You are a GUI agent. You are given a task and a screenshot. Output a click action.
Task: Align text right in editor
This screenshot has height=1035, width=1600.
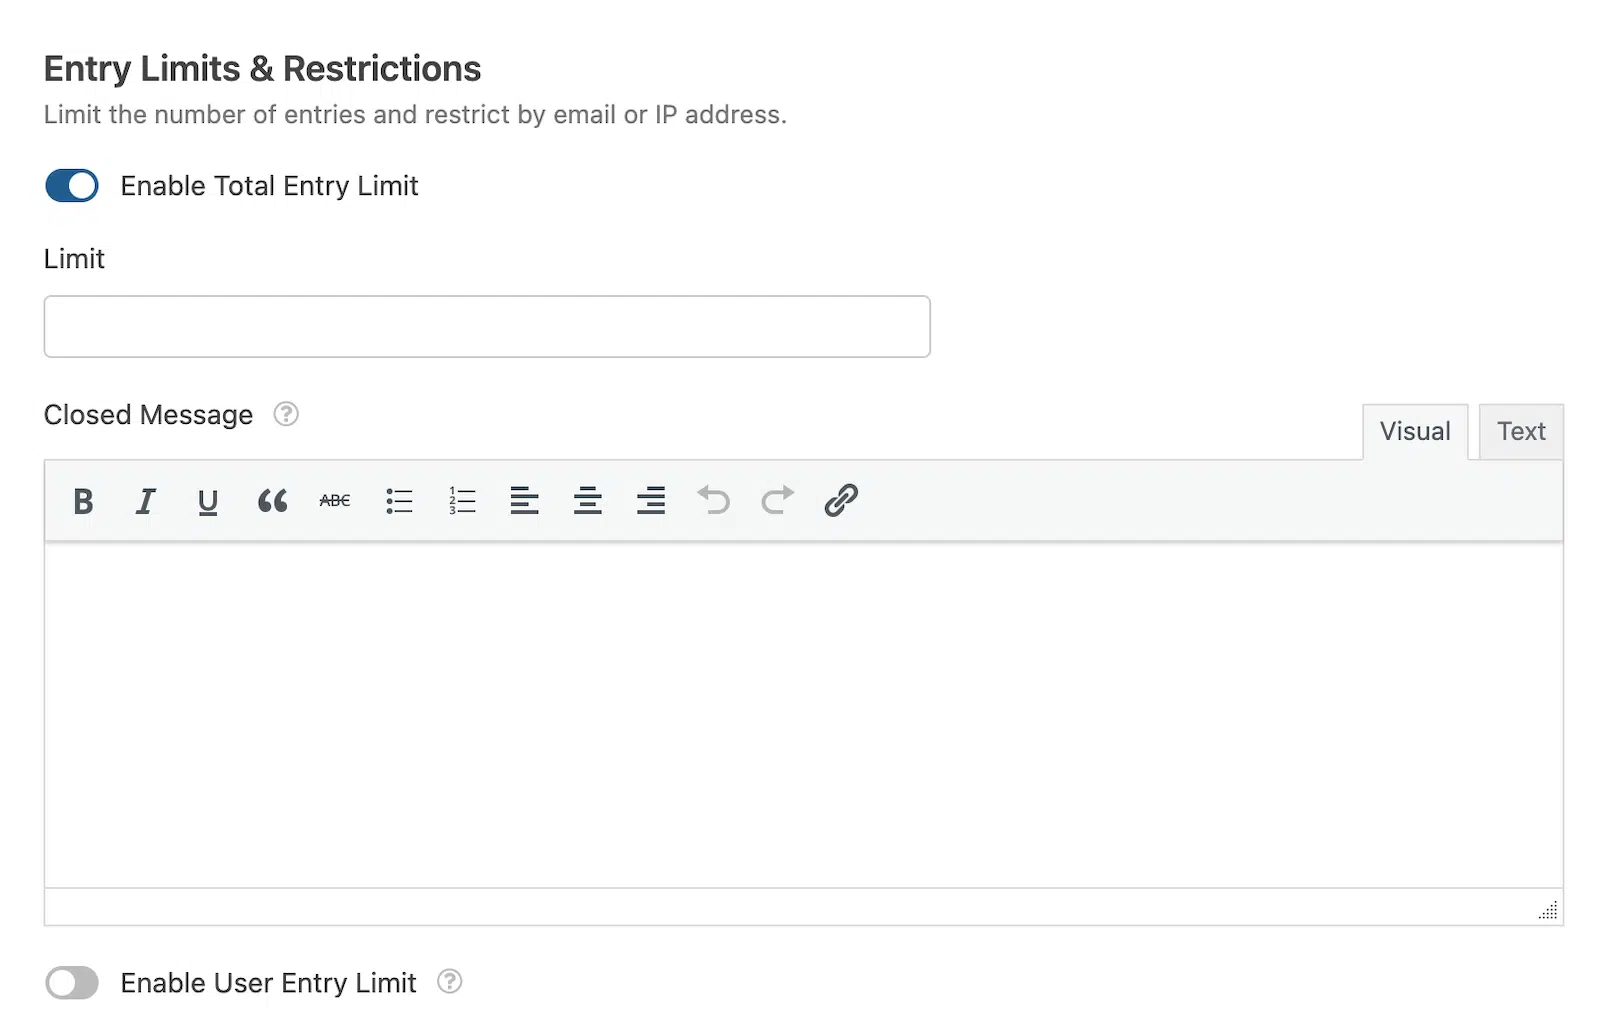tap(651, 501)
